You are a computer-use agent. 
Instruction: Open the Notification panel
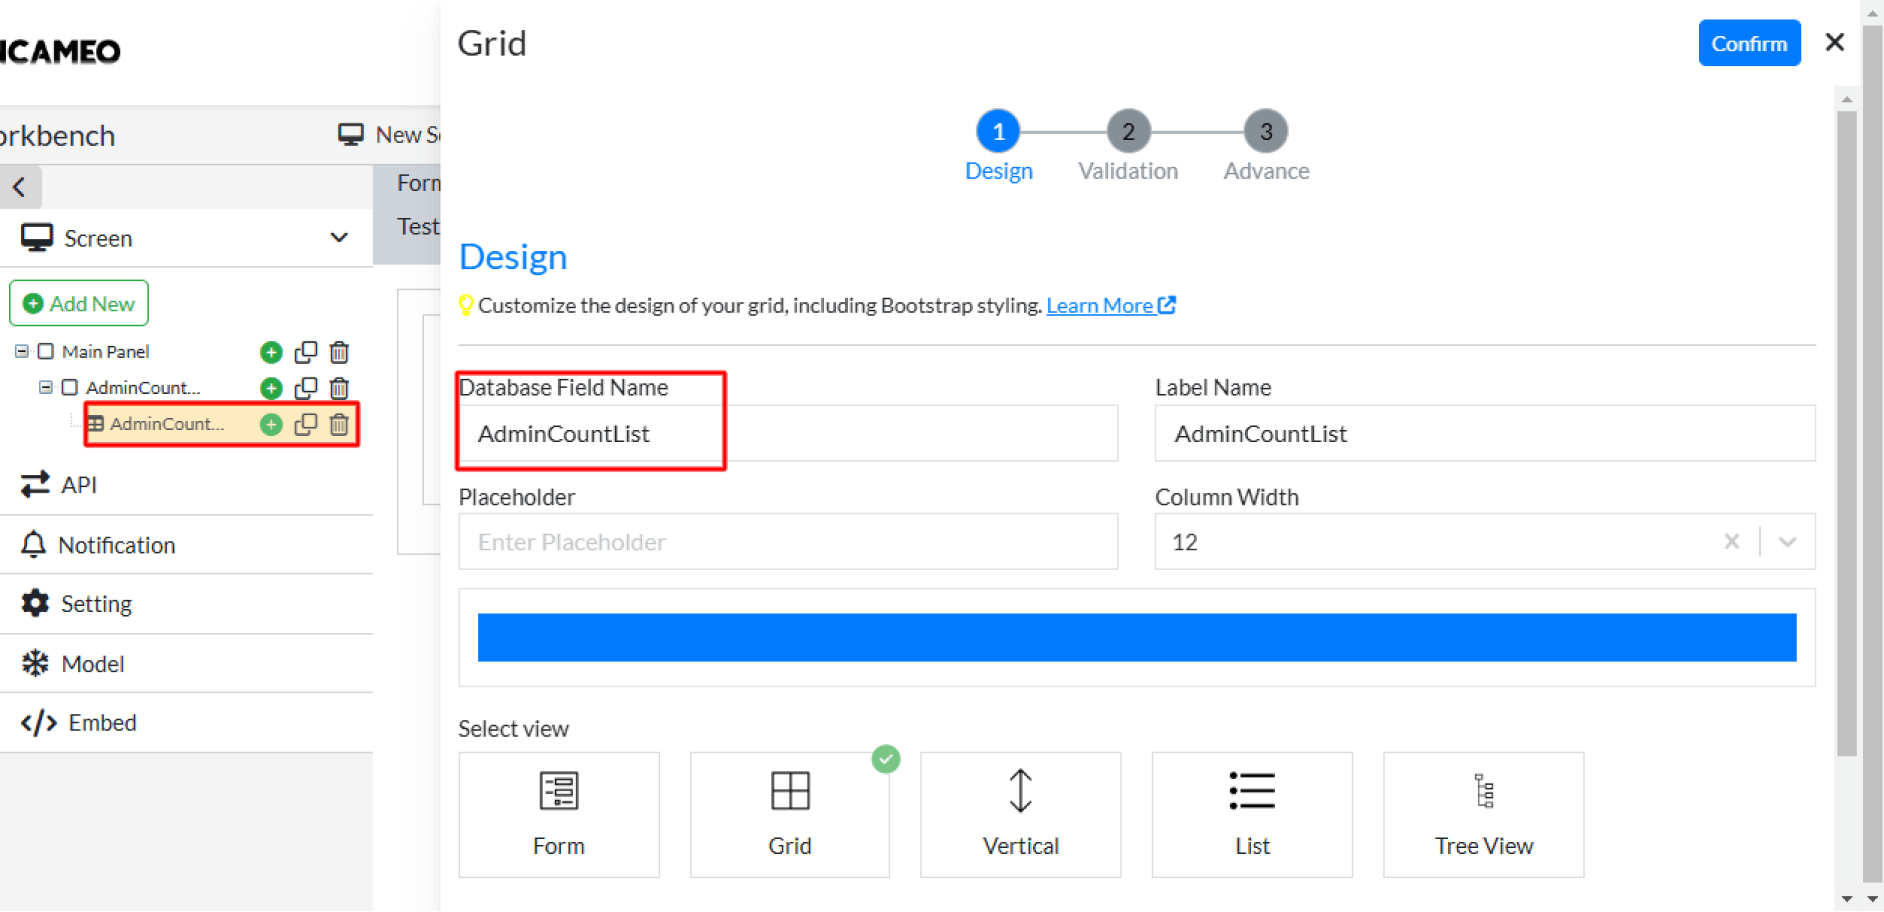tap(117, 545)
